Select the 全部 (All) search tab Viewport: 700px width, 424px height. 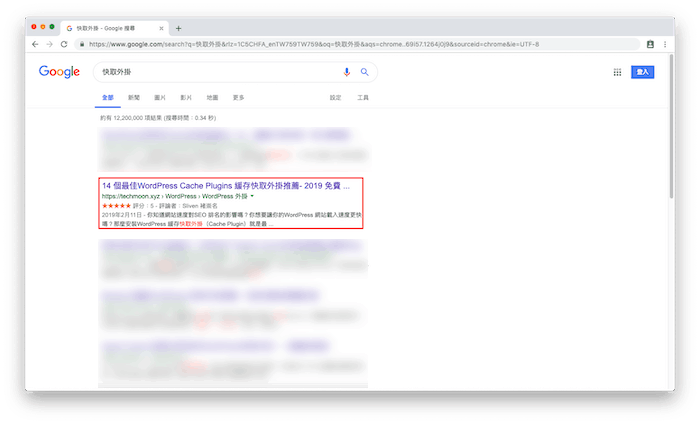[x=108, y=98]
